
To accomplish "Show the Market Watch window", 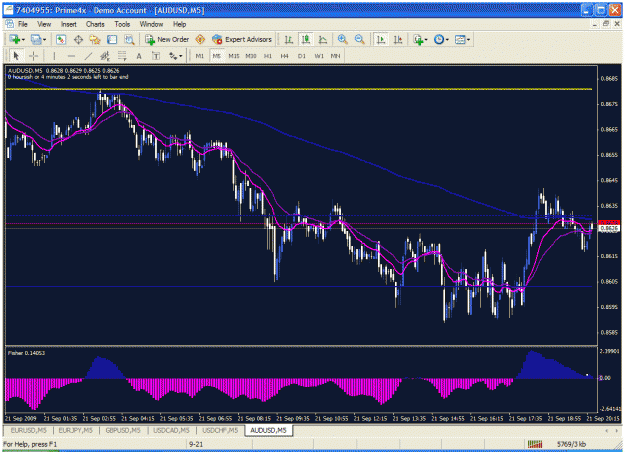I will [61, 39].
